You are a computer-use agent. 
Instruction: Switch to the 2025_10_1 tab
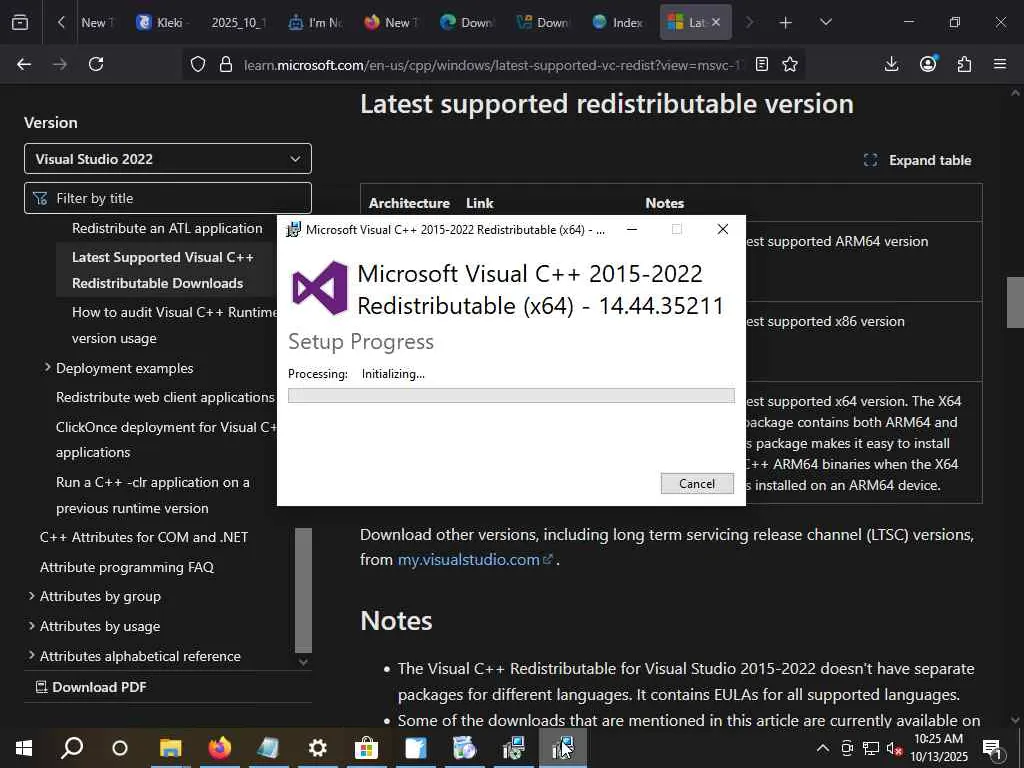[x=239, y=22]
